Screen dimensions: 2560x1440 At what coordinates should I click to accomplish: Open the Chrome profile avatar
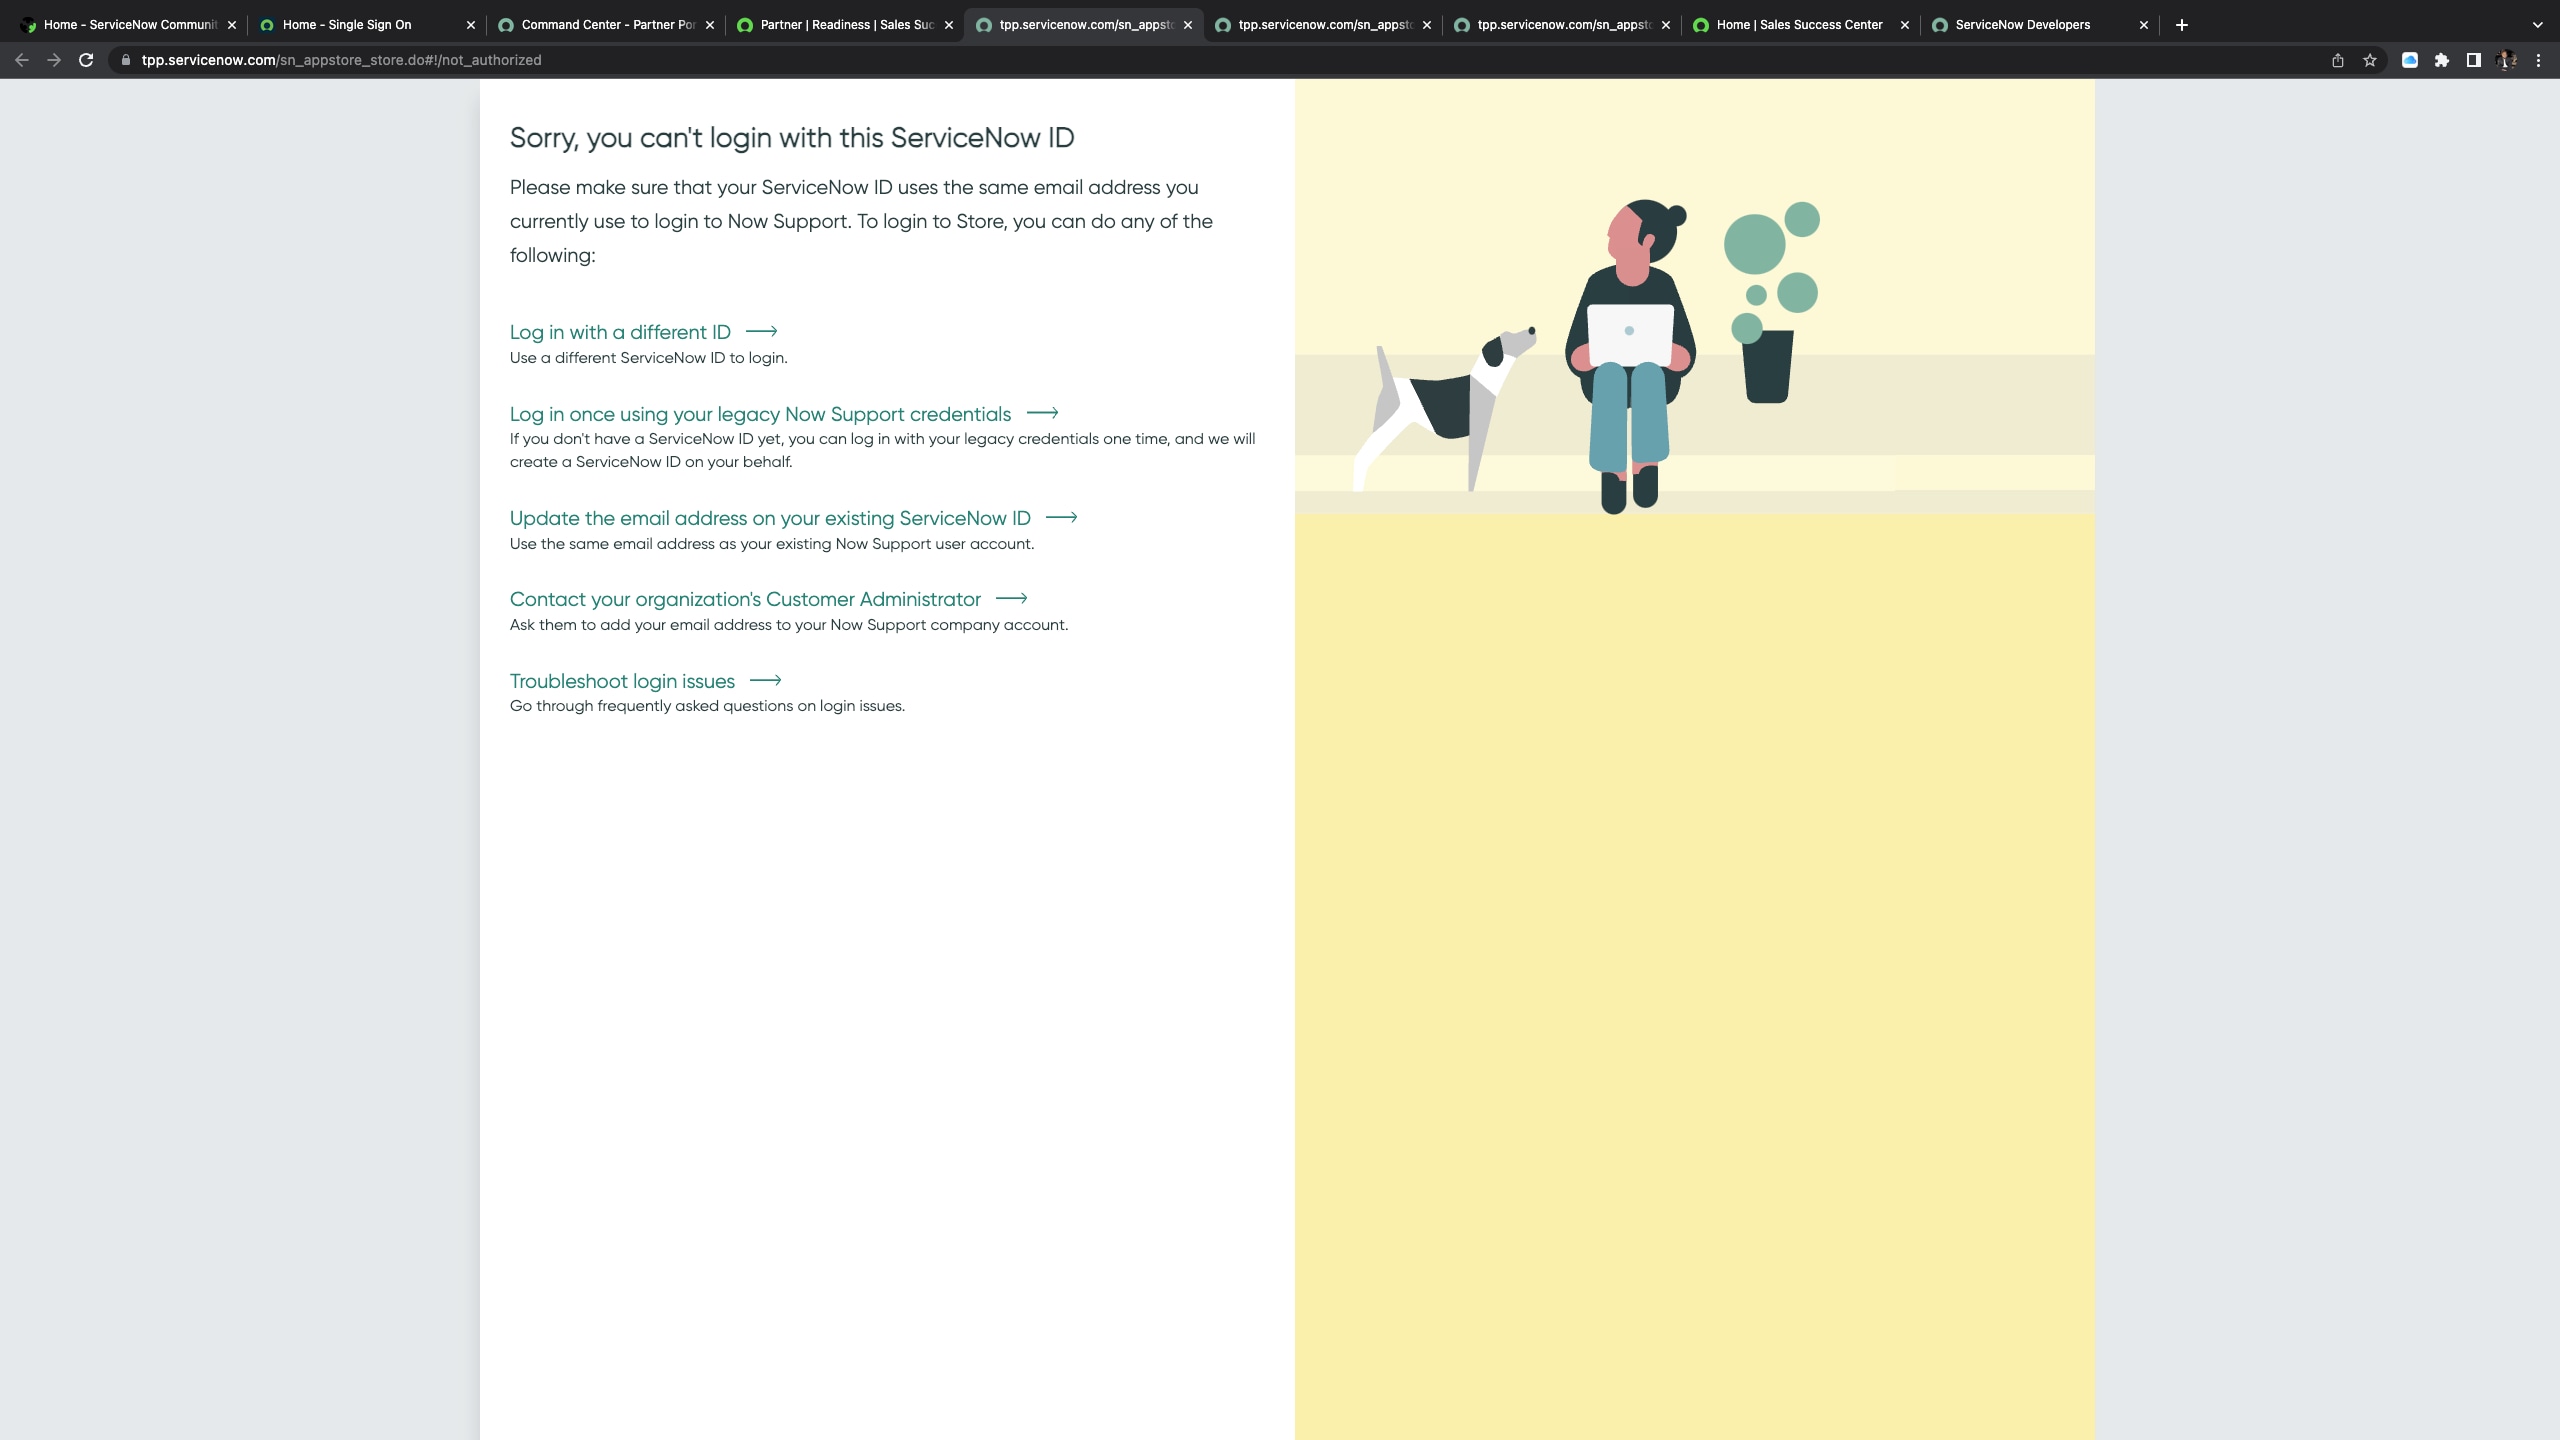click(x=2506, y=60)
